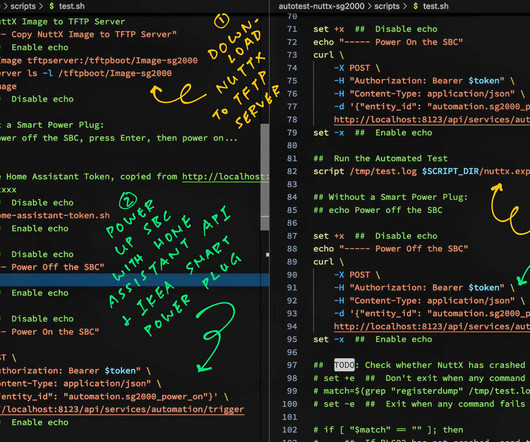Click line number 82 in the gutter
The height and width of the screenshot is (442, 530).
[x=292, y=171]
